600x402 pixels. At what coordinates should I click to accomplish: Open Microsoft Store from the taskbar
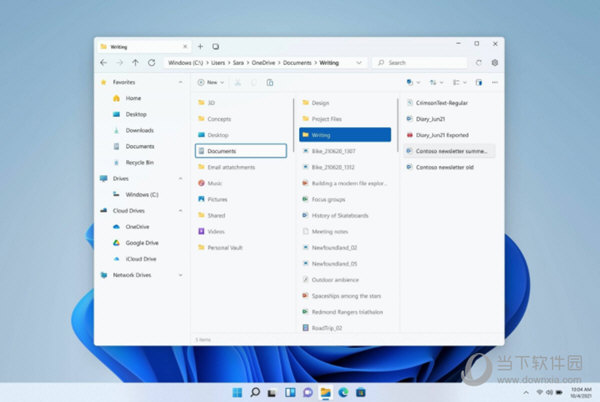361,392
